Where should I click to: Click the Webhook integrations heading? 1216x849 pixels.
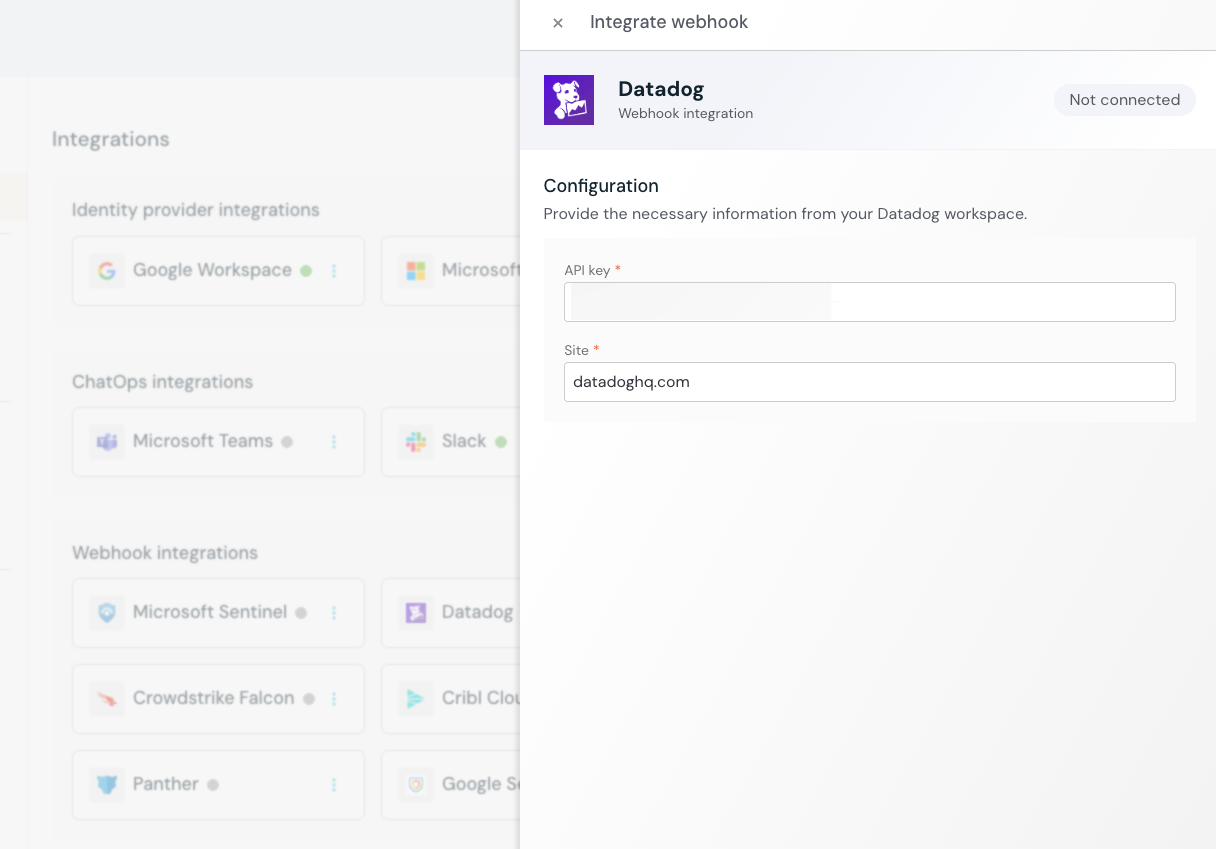pyautogui.click(x=165, y=553)
